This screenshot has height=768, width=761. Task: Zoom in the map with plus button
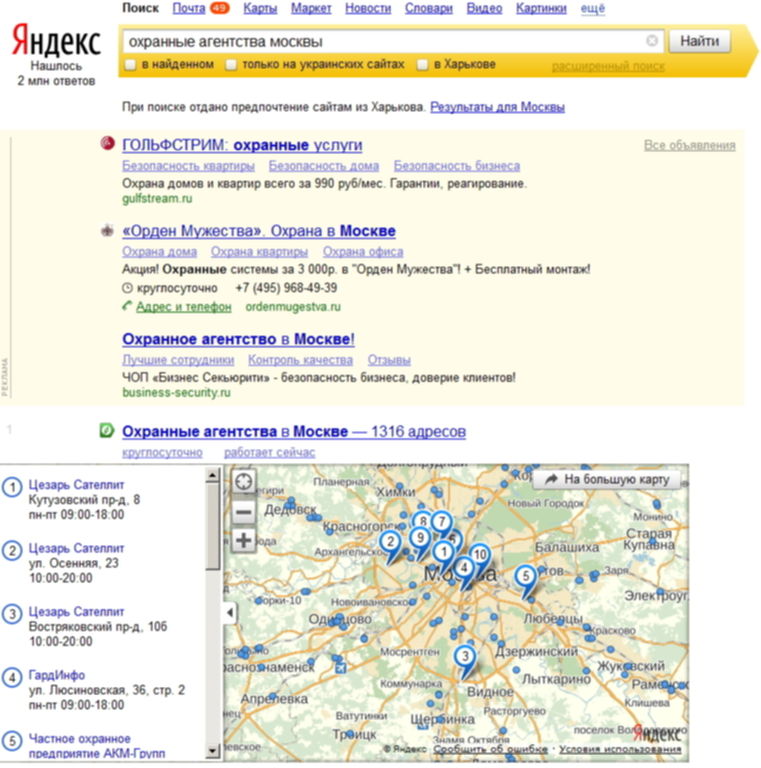(243, 541)
